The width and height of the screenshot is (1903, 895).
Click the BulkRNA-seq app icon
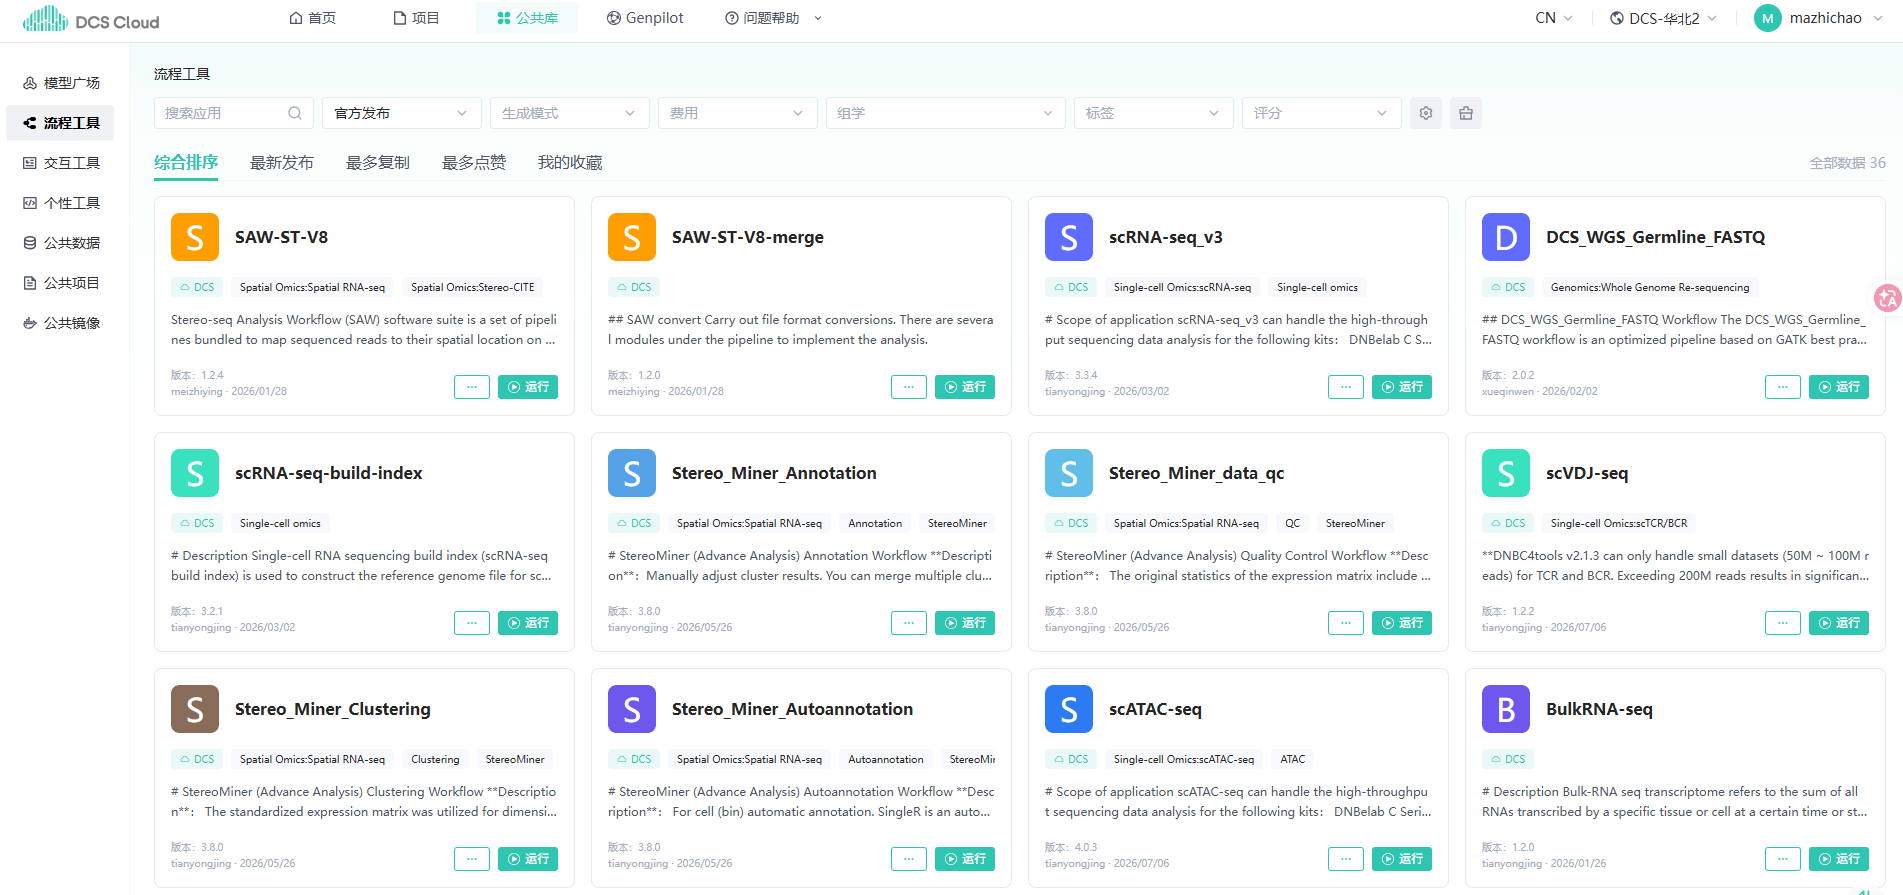pos(1506,709)
